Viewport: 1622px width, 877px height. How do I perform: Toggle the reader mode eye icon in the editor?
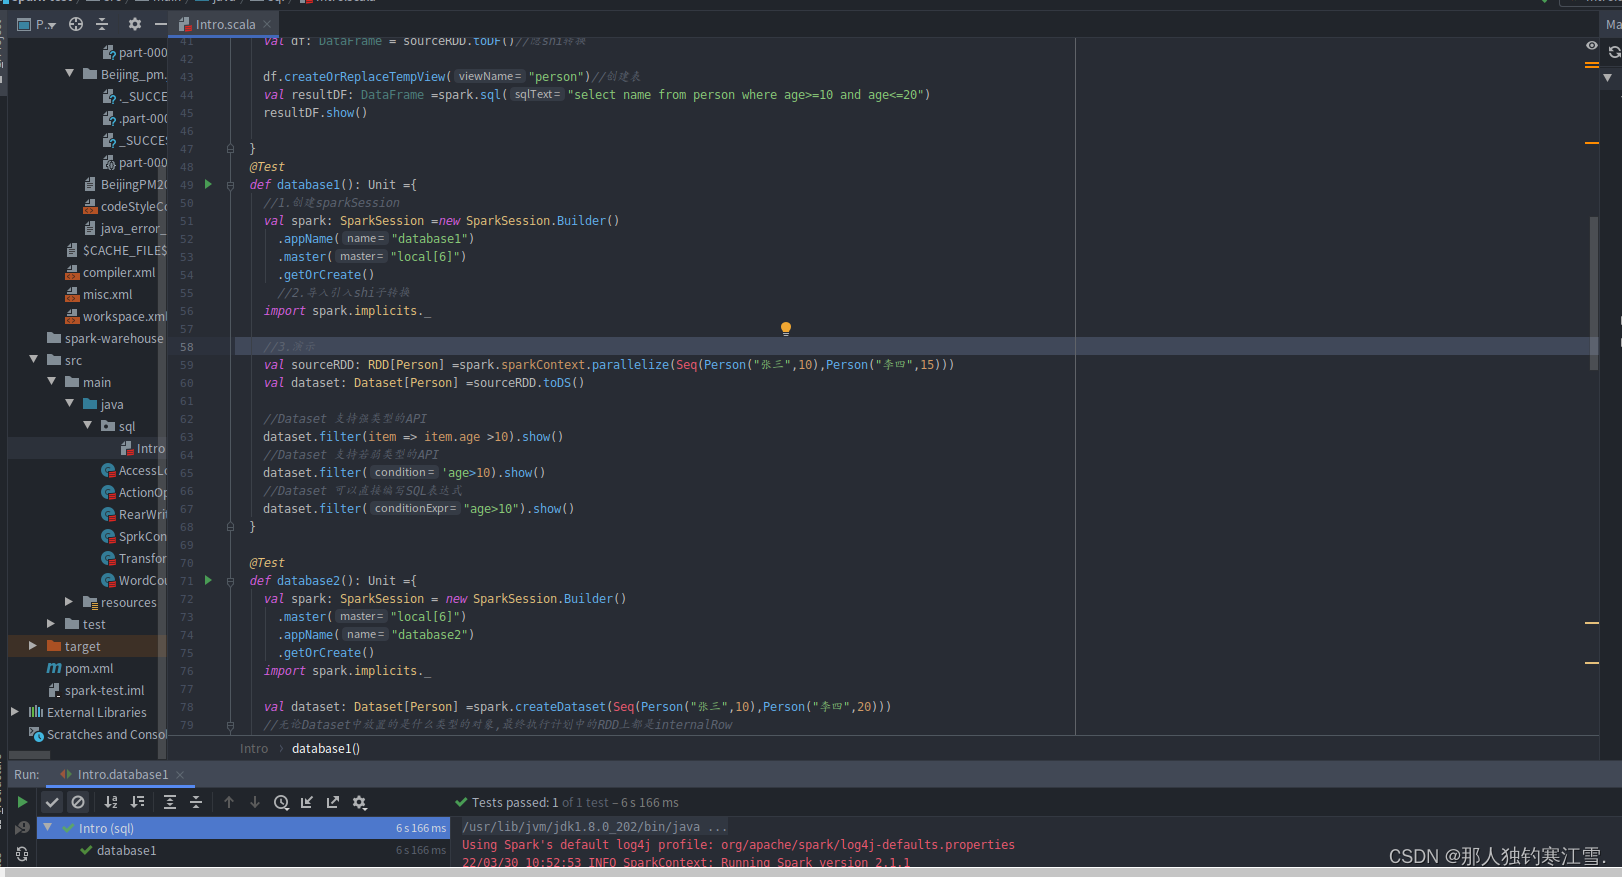point(1592,46)
